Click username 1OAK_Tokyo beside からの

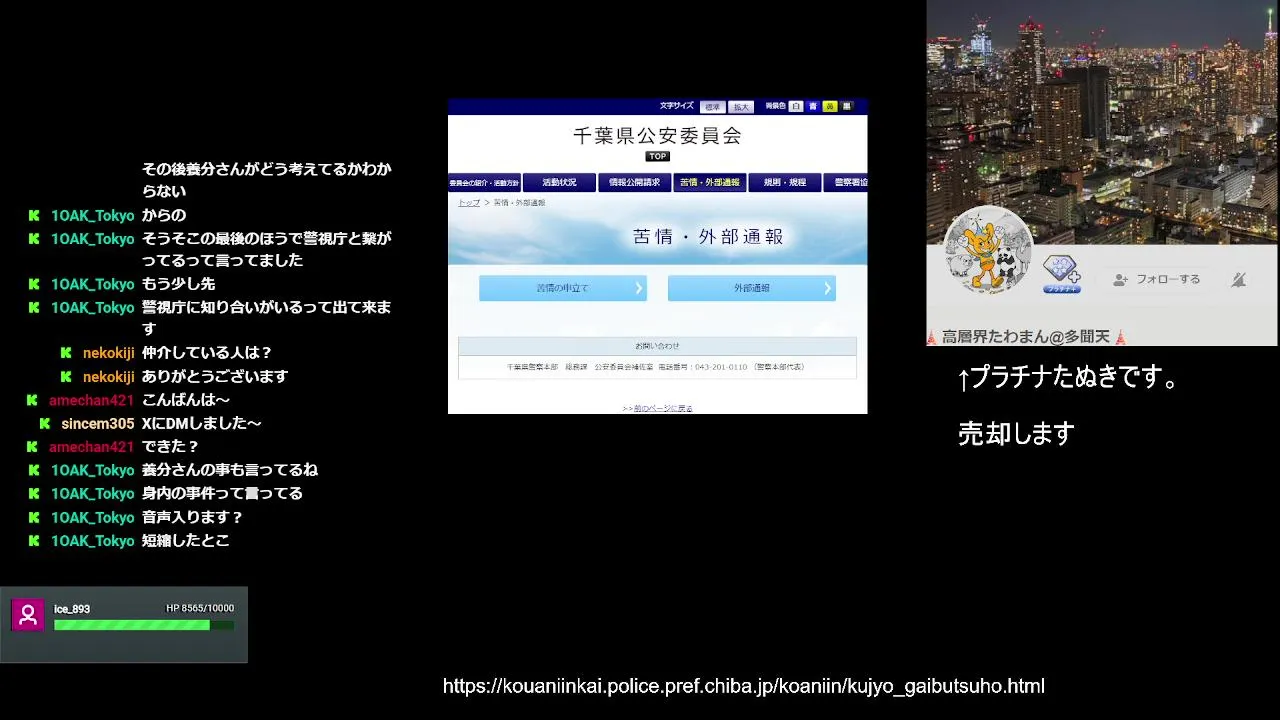93,215
